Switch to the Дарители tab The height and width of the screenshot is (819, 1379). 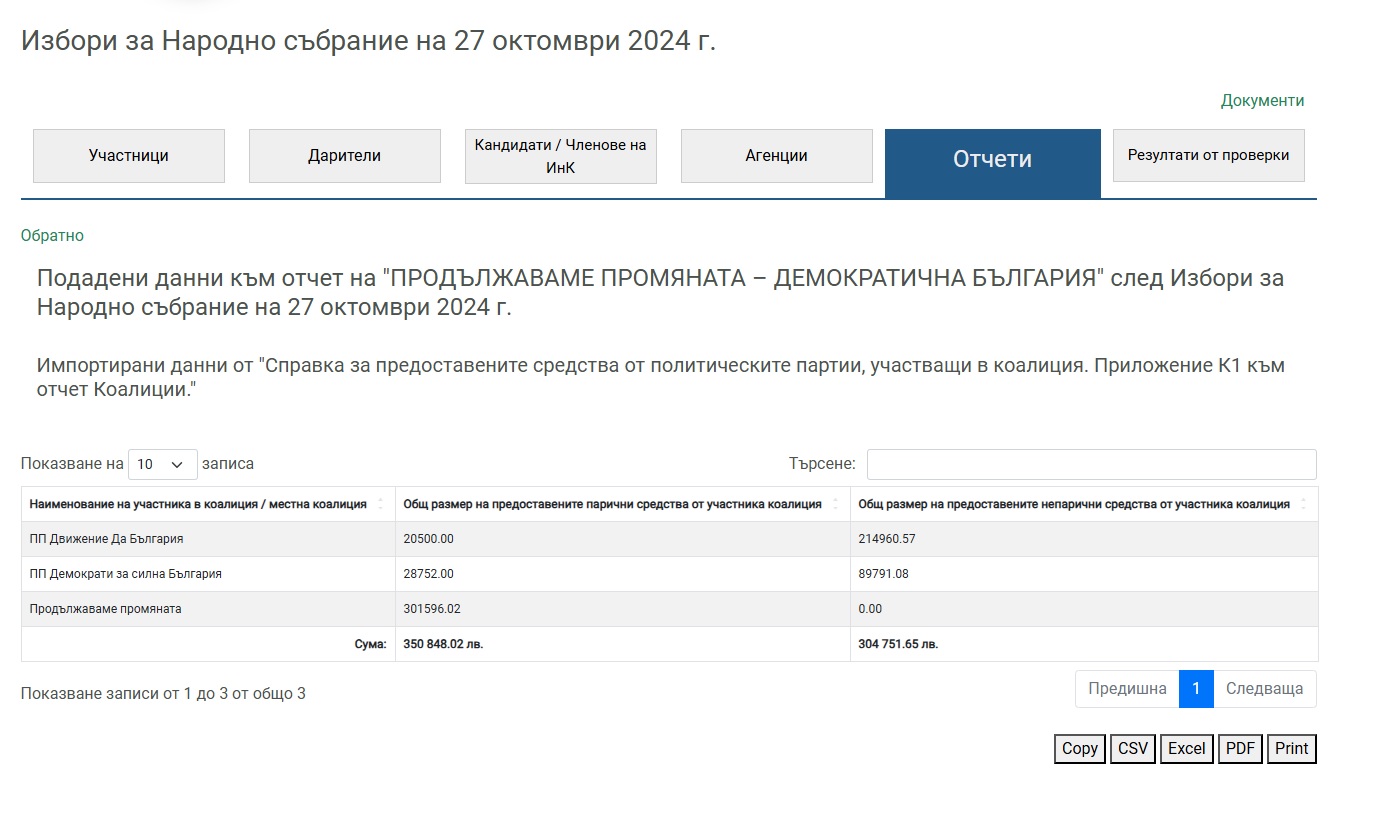(344, 156)
